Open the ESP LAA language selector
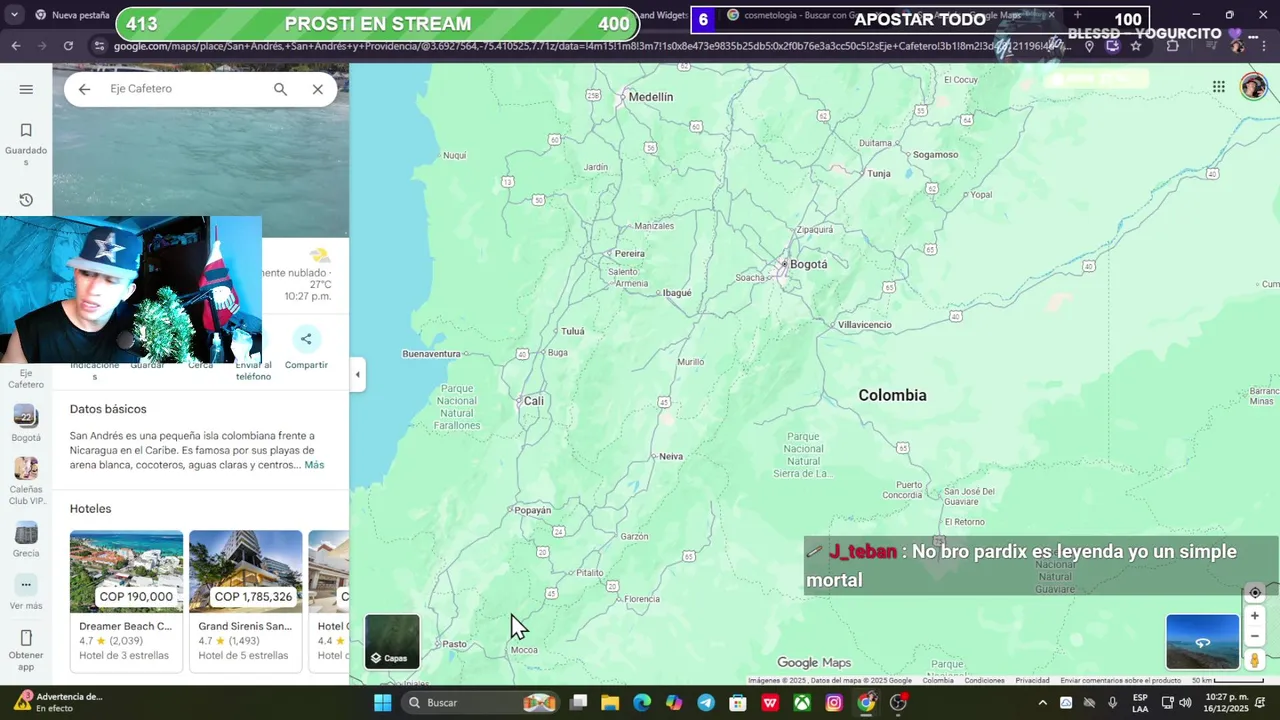 pyautogui.click(x=1140, y=703)
